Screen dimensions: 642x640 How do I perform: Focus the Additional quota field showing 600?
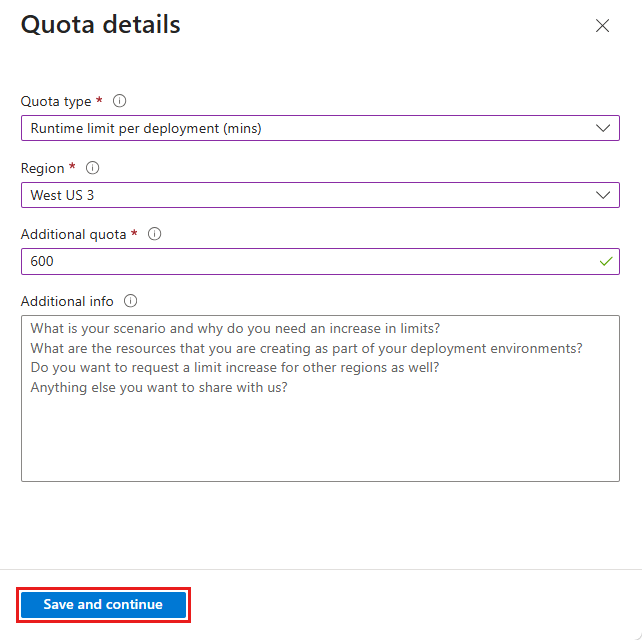[320, 261]
